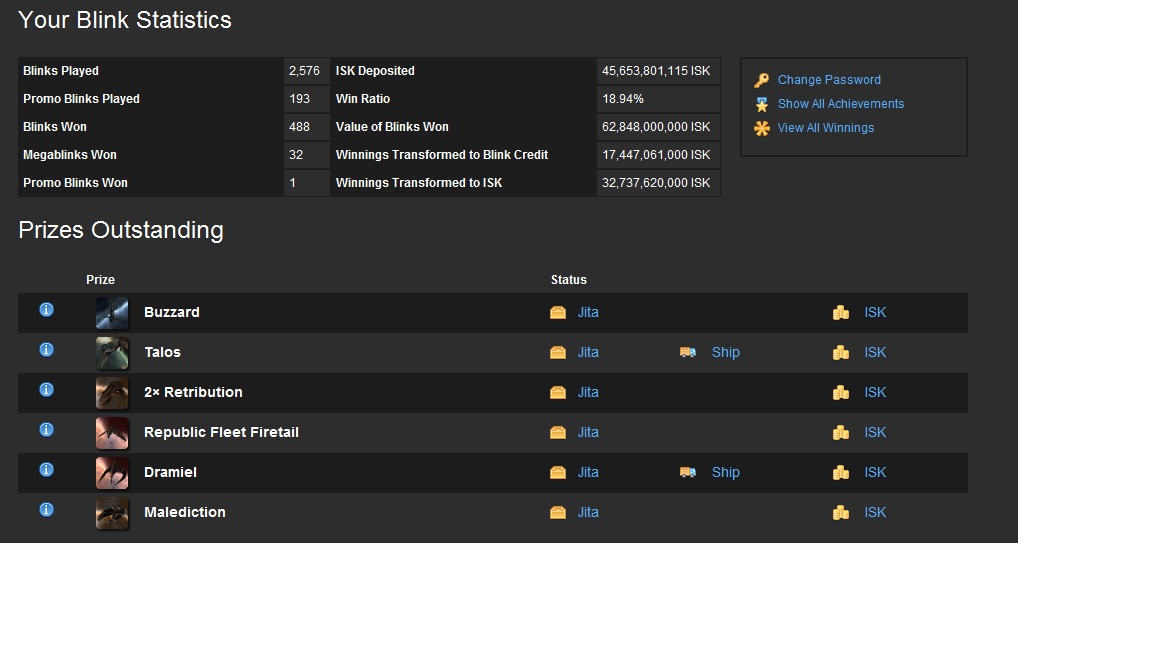Click the Republic Fleet Firetail thumbnail
Screen dimensions: 1152x648
pos(112,433)
